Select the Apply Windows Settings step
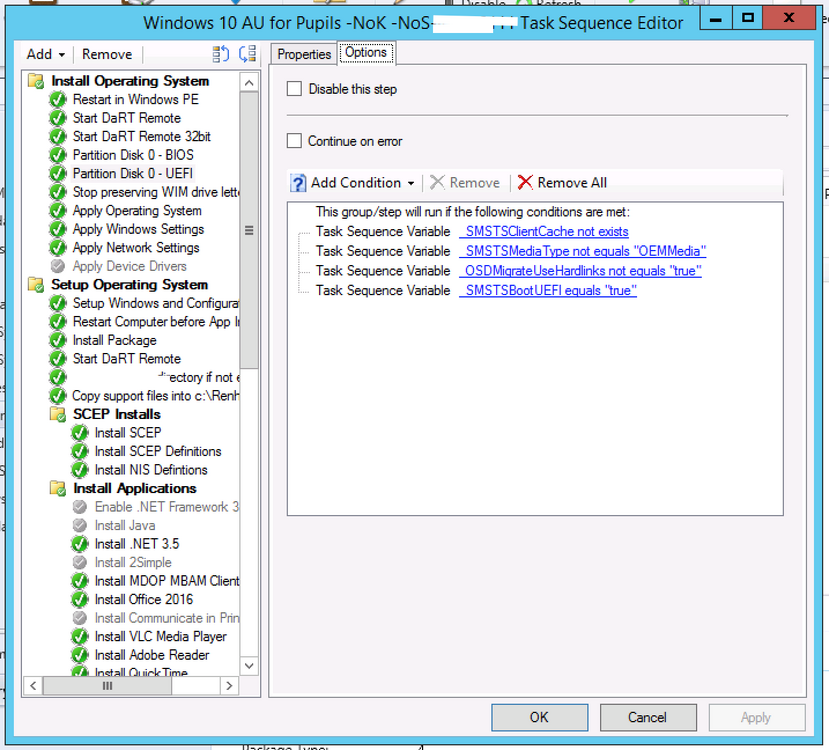Screen dimensions: 829x750 click(x=139, y=229)
